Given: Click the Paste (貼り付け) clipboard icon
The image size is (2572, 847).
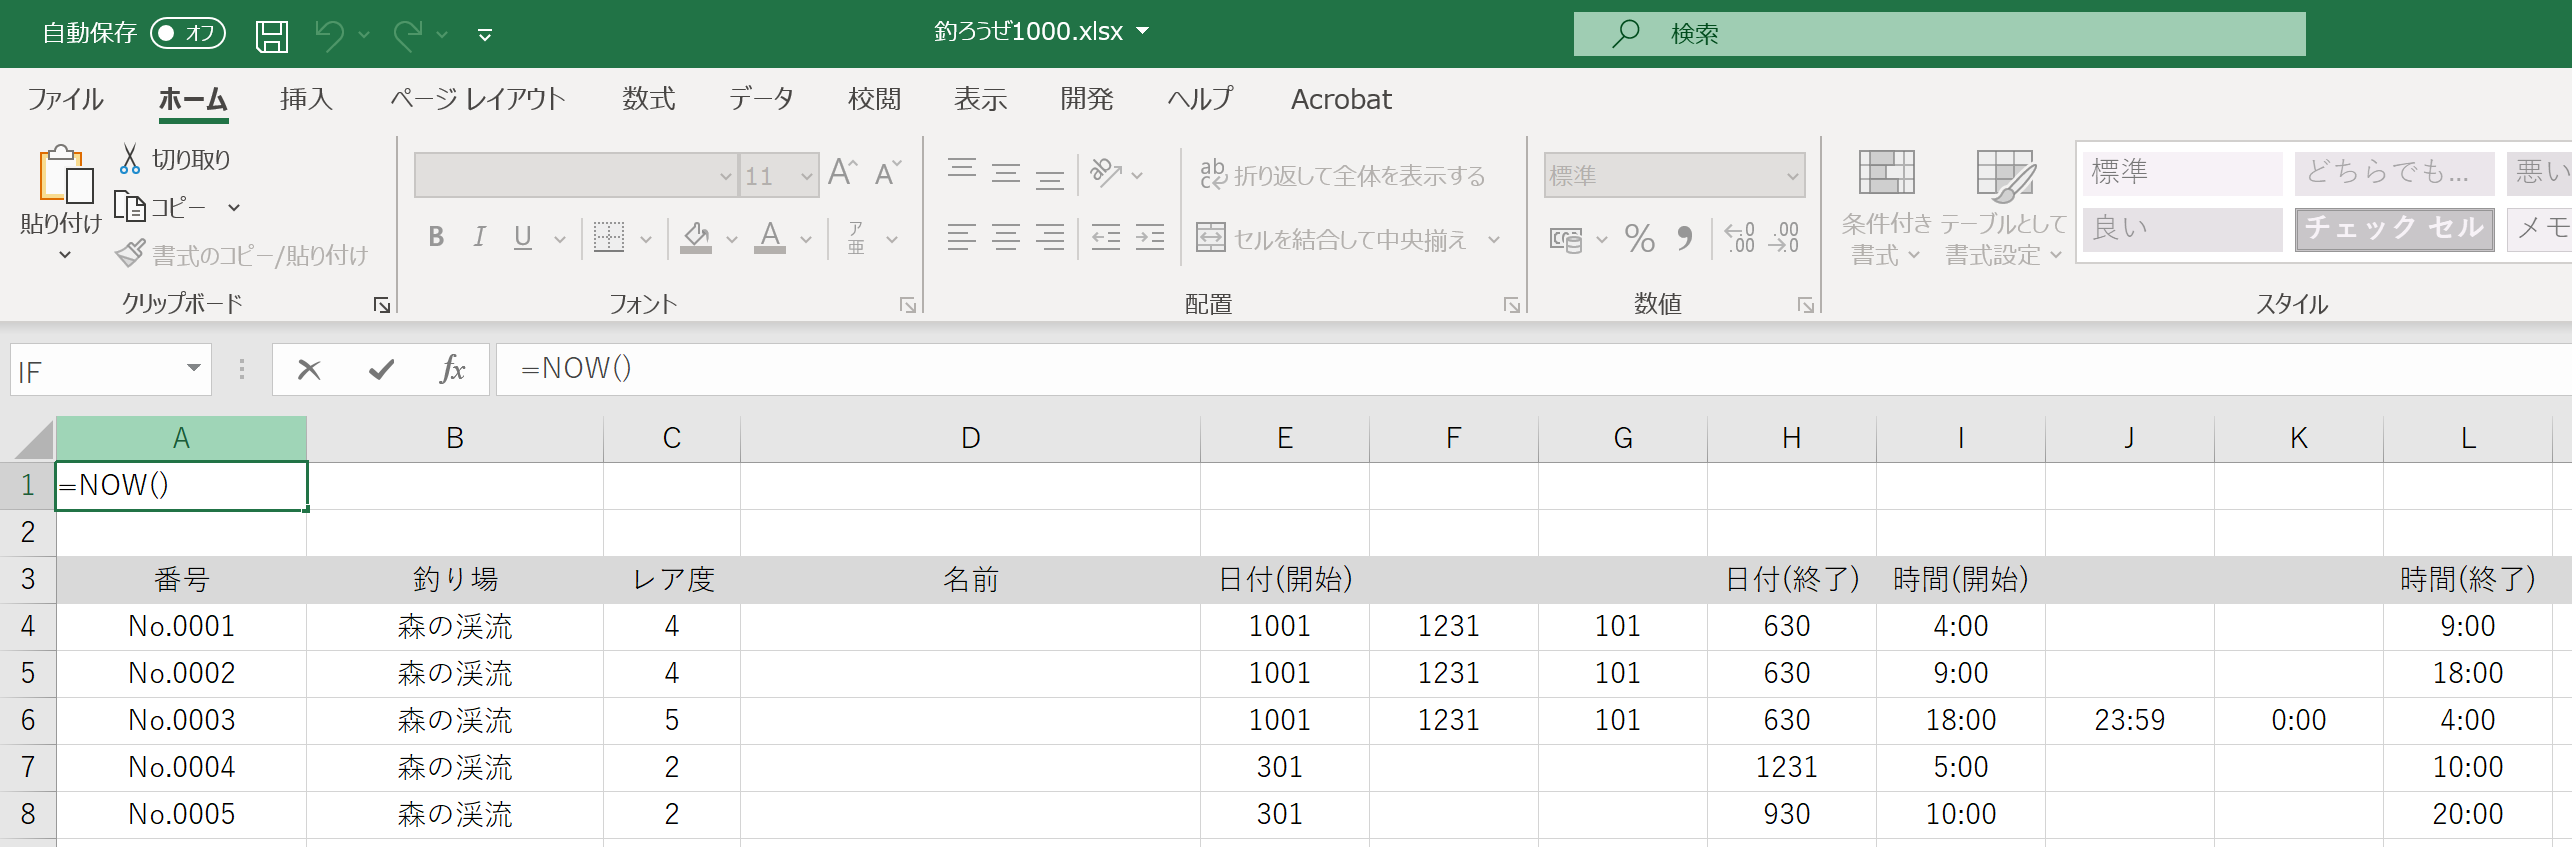Looking at the screenshot, I should point(65,175).
